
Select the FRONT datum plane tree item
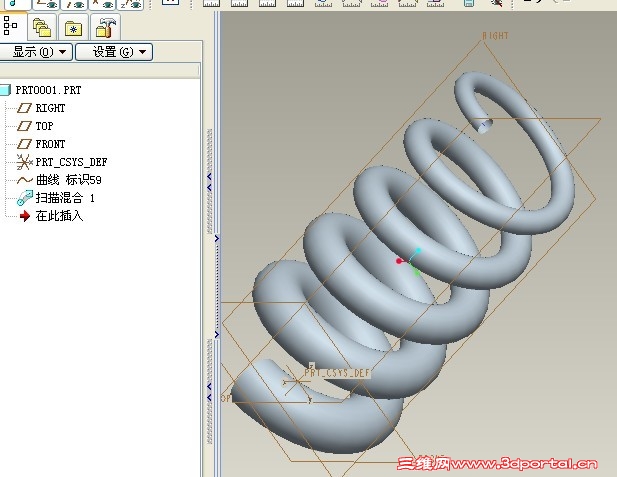pos(41,144)
